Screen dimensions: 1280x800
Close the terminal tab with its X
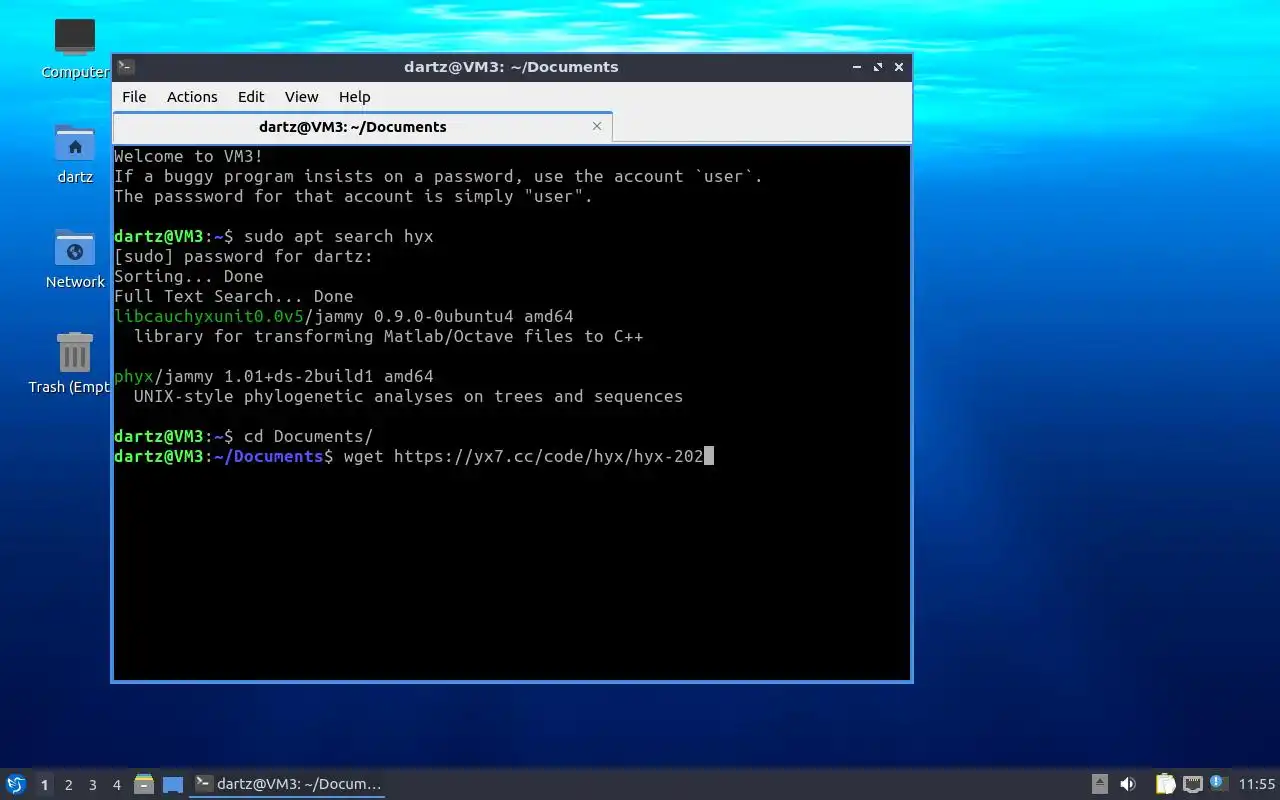(x=597, y=126)
